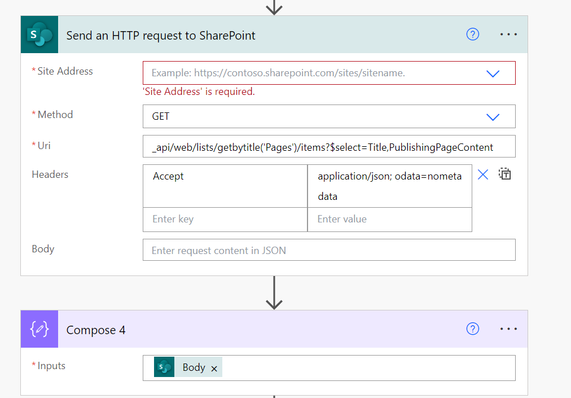Click the Compose 4 title bar
The image size is (571, 398).
(274, 329)
